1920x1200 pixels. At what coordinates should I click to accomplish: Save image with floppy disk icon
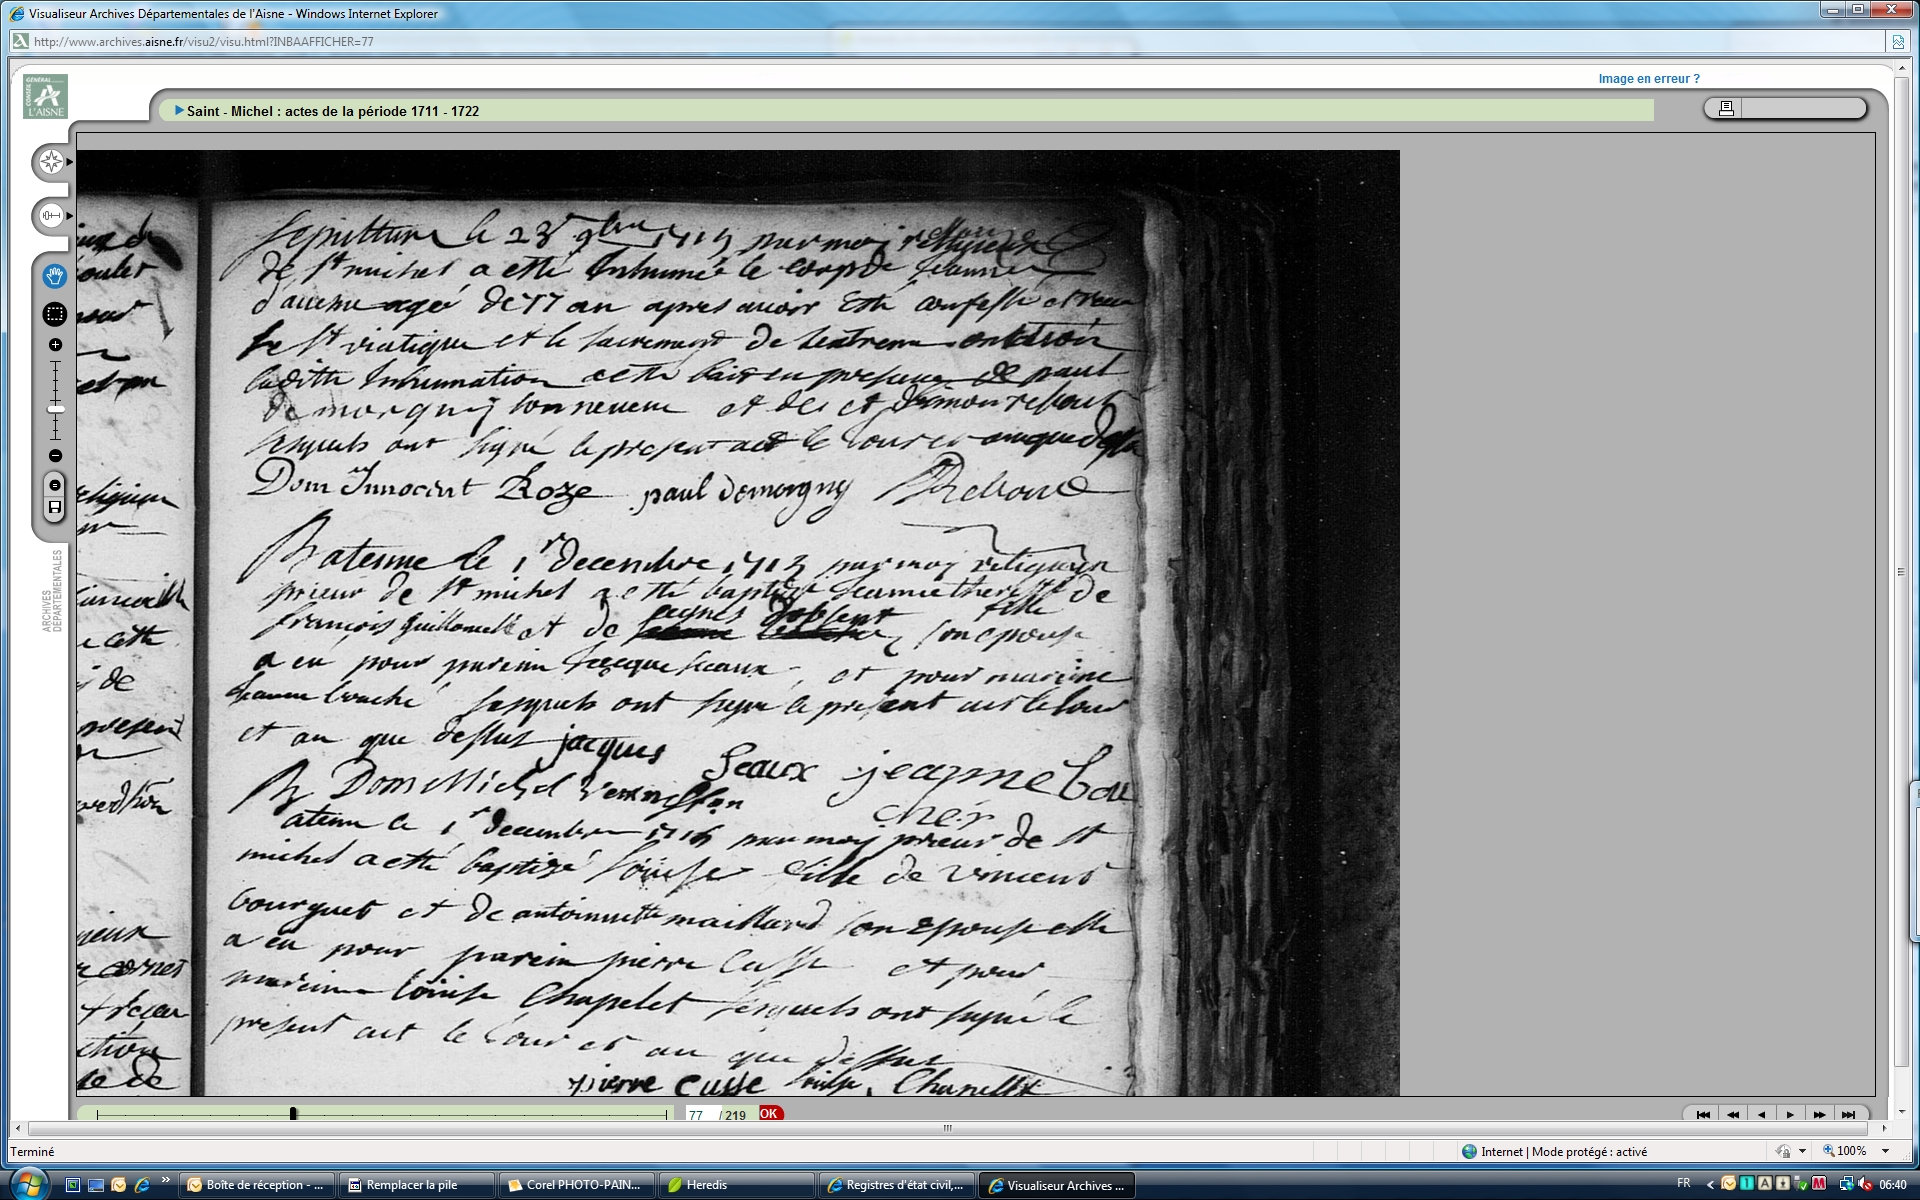point(56,508)
